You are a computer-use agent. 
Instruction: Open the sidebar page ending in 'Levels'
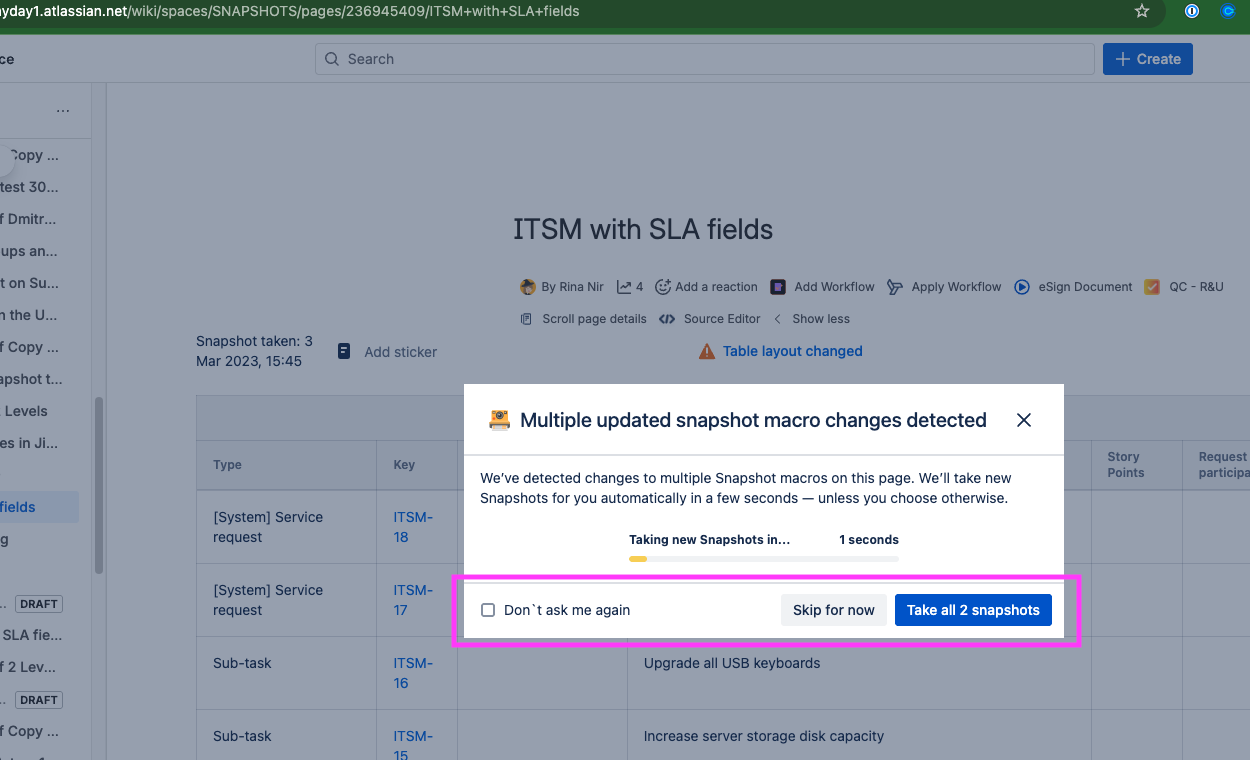point(24,411)
